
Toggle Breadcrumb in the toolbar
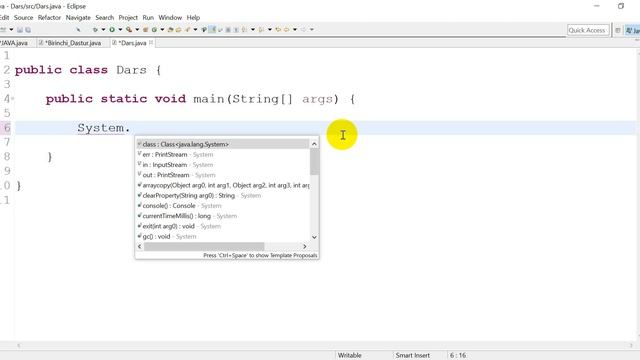tap(204, 30)
